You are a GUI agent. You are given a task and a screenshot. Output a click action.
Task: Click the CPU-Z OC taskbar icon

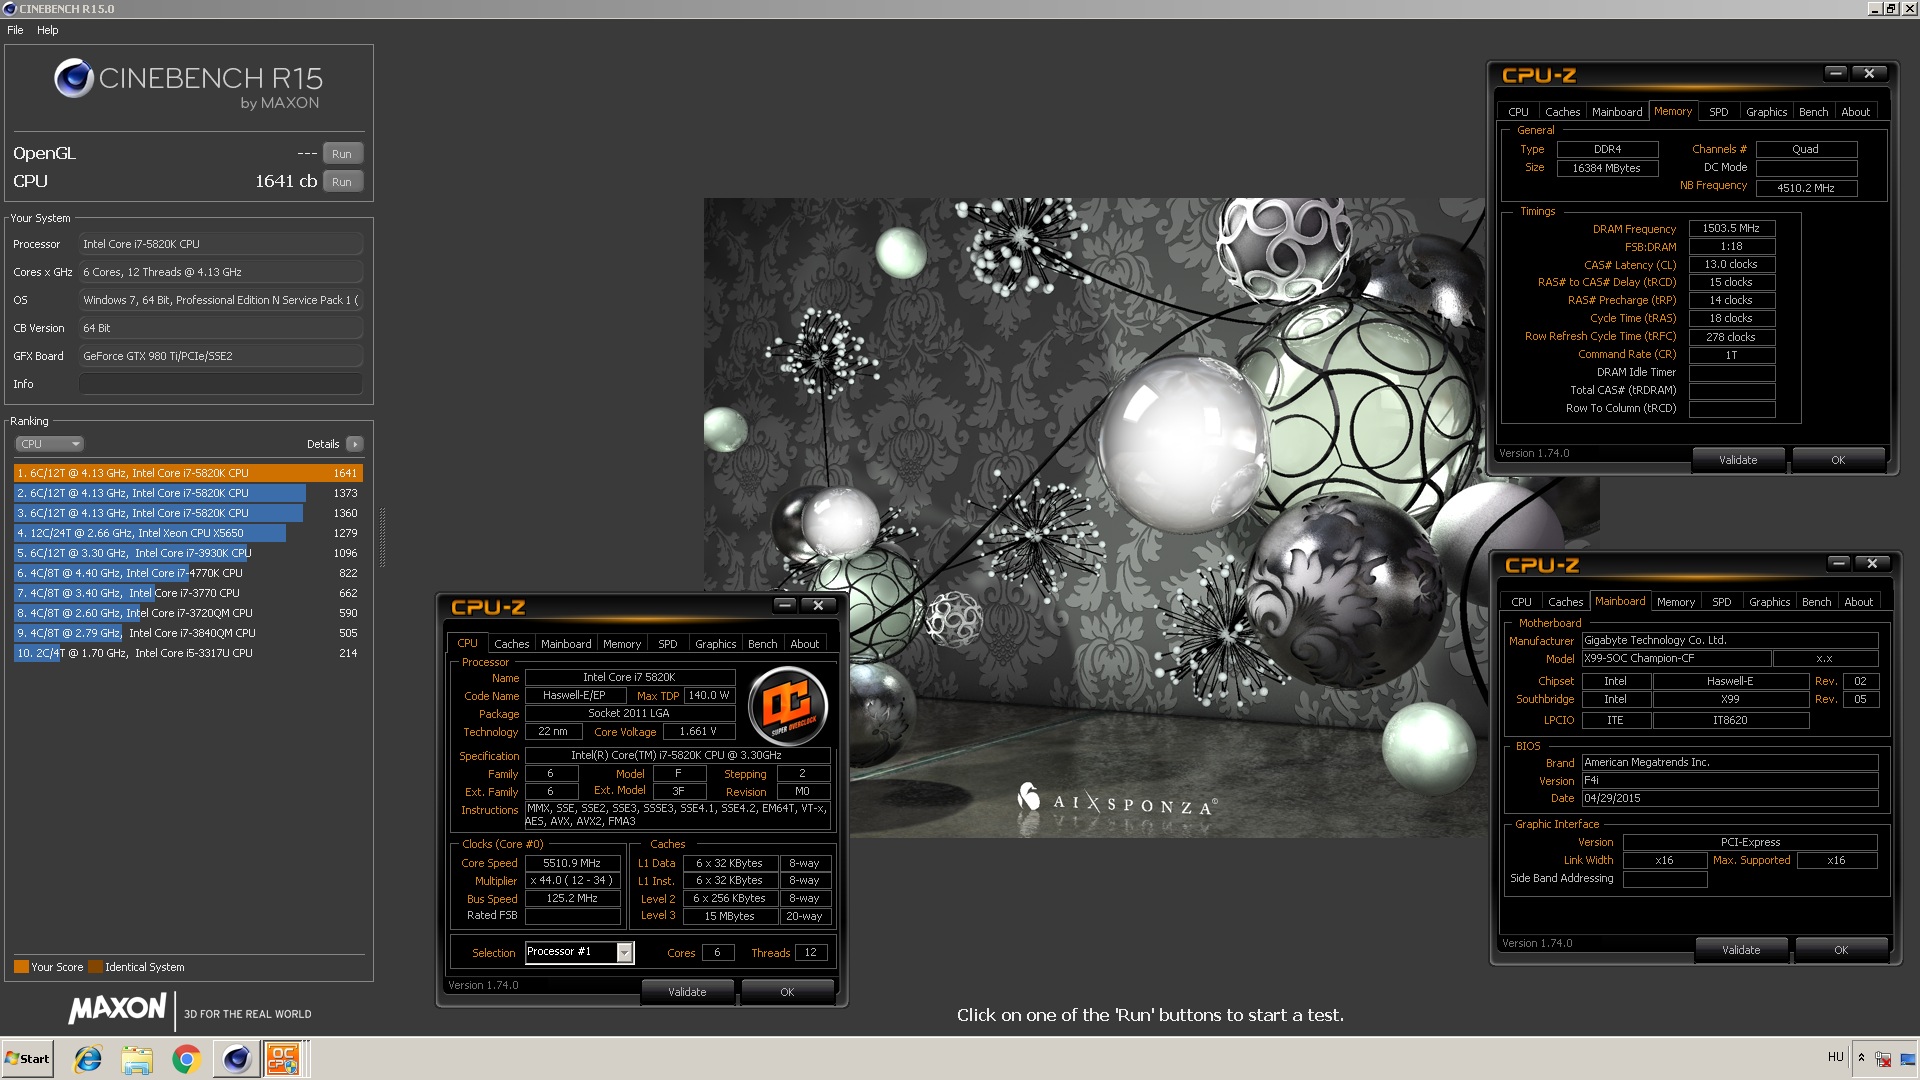pyautogui.click(x=283, y=1058)
